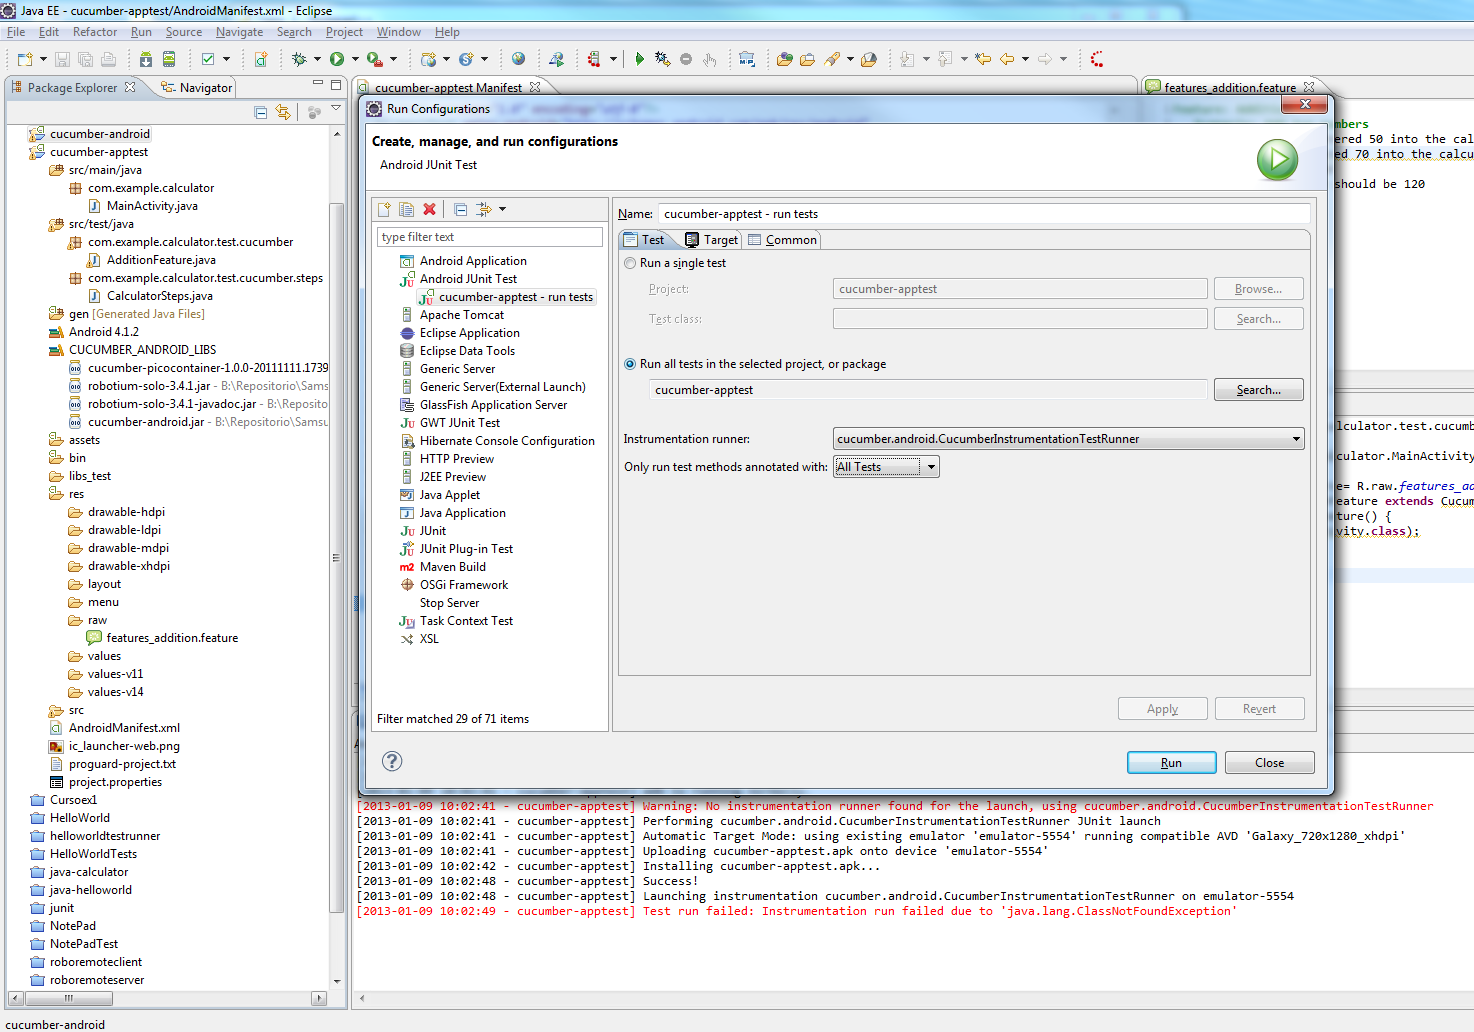Image resolution: width=1474 pixels, height=1032 pixels.
Task: Open the Project menu
Action: point(344,32)
